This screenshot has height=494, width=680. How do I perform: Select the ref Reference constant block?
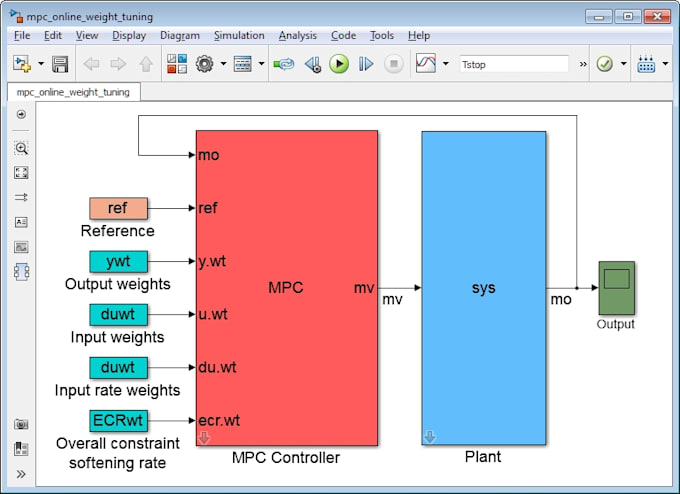tap(118, 208)
